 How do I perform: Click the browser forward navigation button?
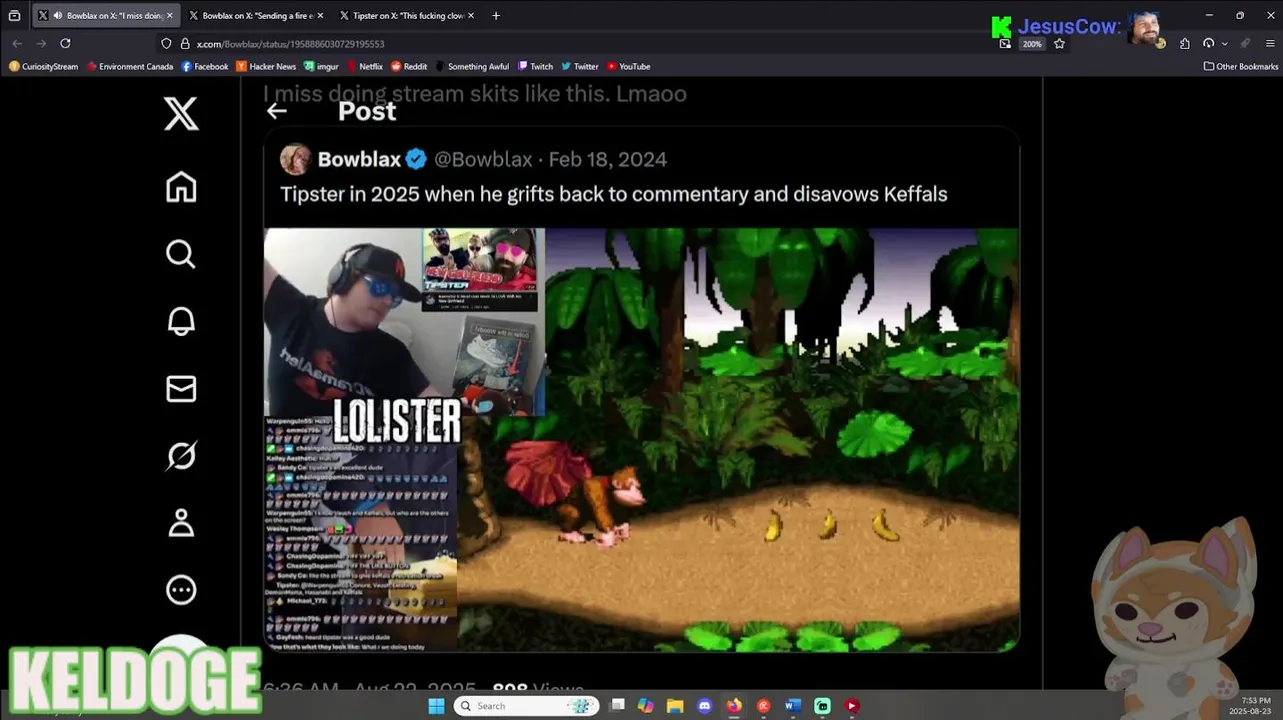41,43
